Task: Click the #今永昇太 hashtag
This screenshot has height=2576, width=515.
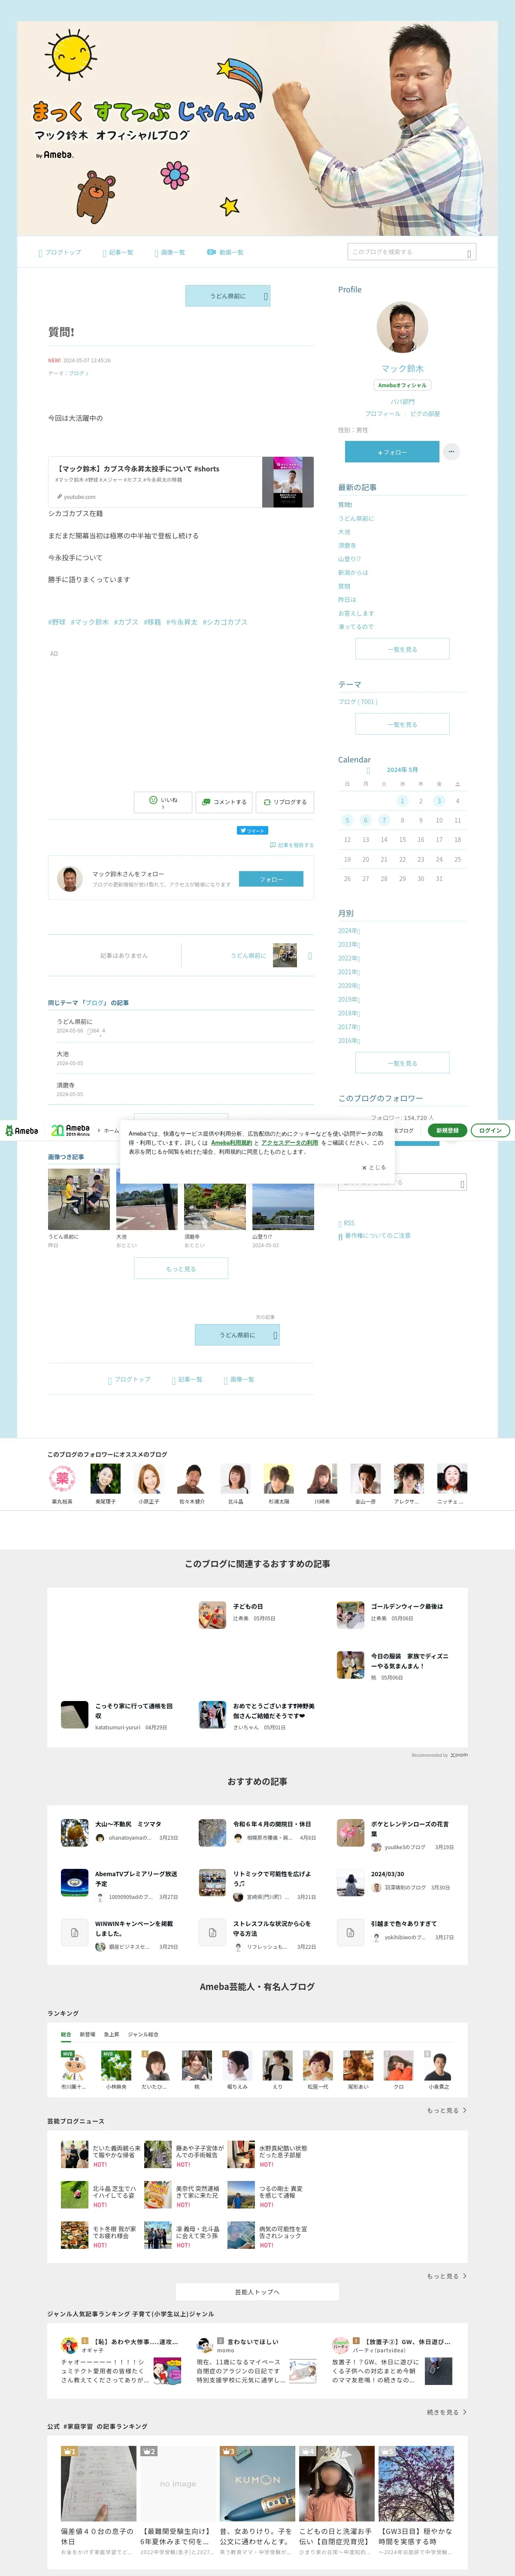Action: pyautogui.click(x=182, y=622)
